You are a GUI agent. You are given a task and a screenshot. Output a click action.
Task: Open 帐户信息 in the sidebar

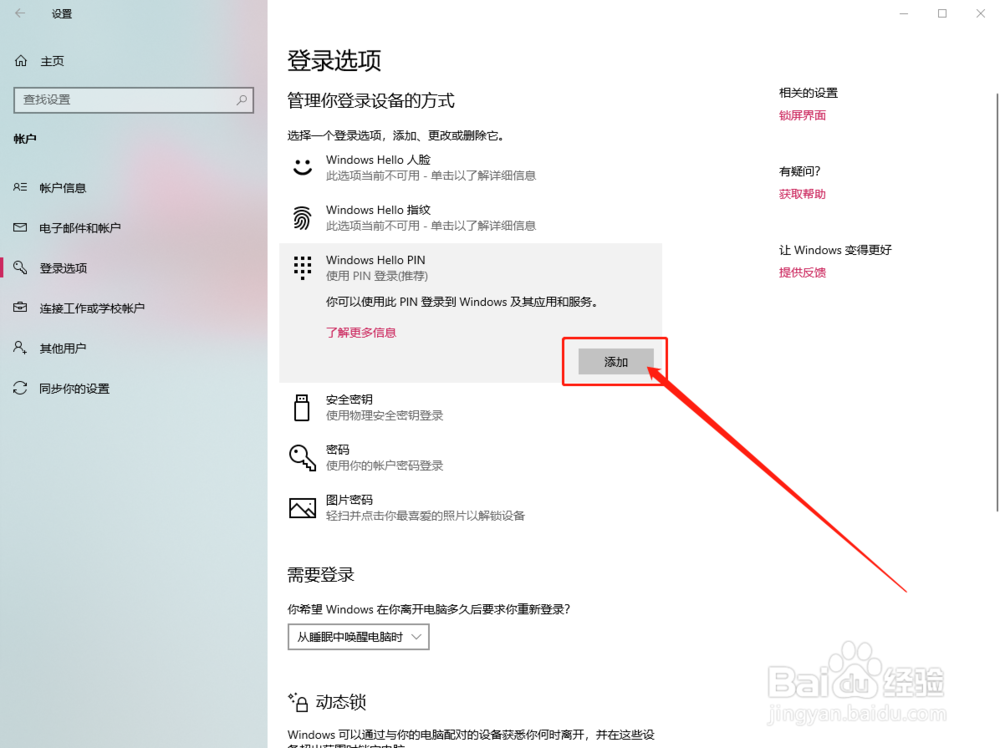[62, 187]
